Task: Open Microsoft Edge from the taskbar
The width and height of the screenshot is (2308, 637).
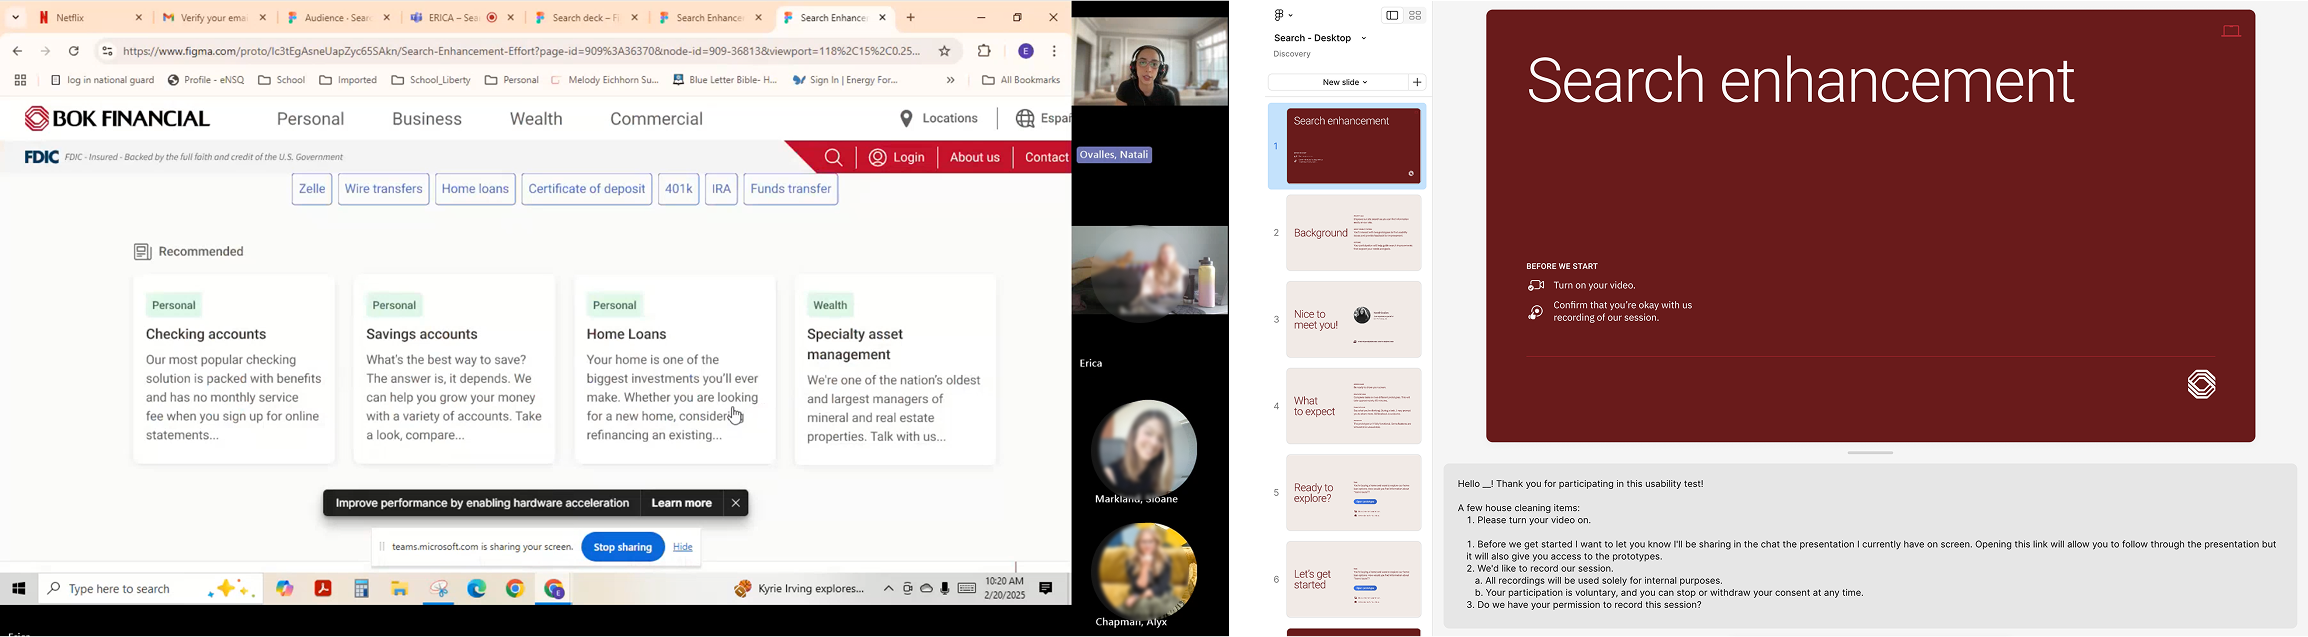Action: click(x=477, y=589)
